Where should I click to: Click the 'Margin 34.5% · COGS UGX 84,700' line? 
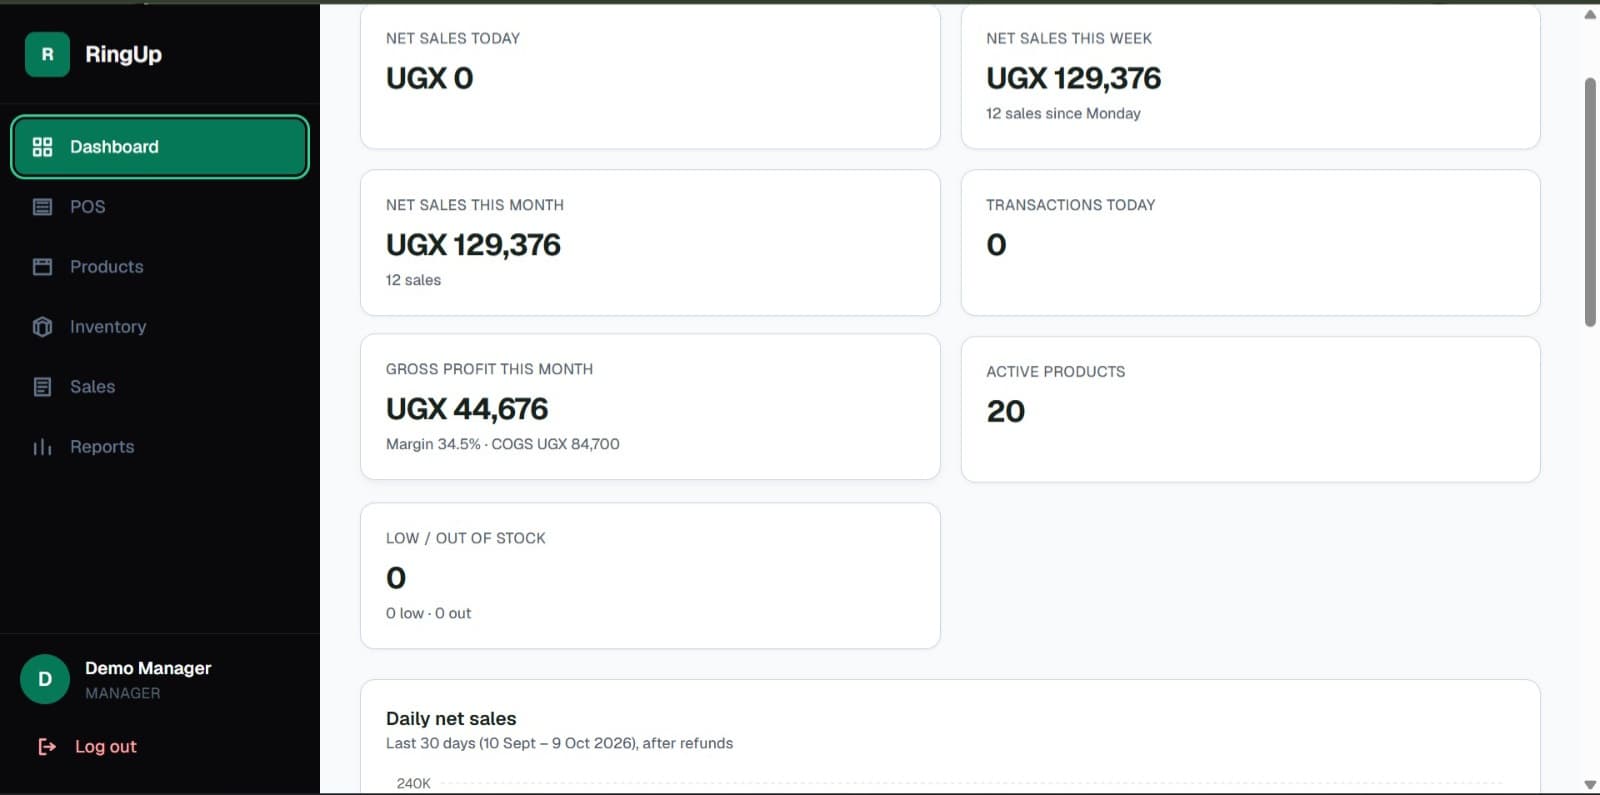[x=503, y=444]
